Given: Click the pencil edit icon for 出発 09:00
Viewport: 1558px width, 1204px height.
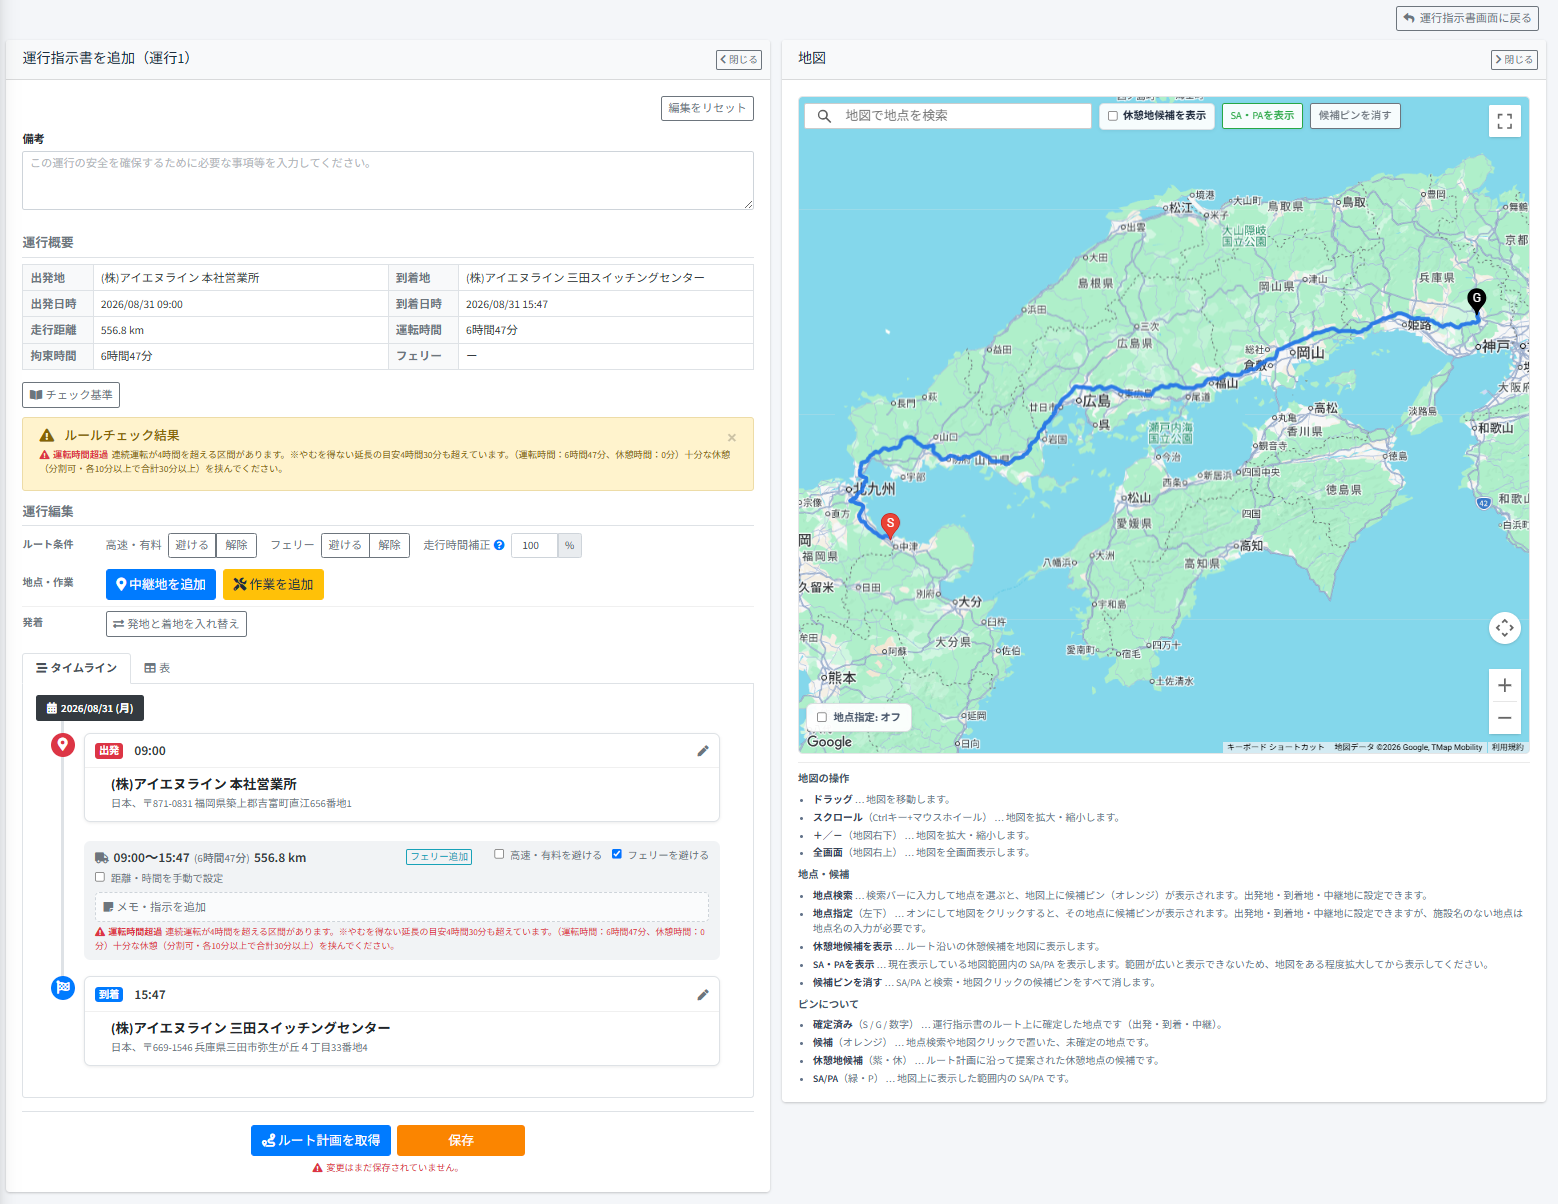Looking at the screenshot, I should point(703,751).
